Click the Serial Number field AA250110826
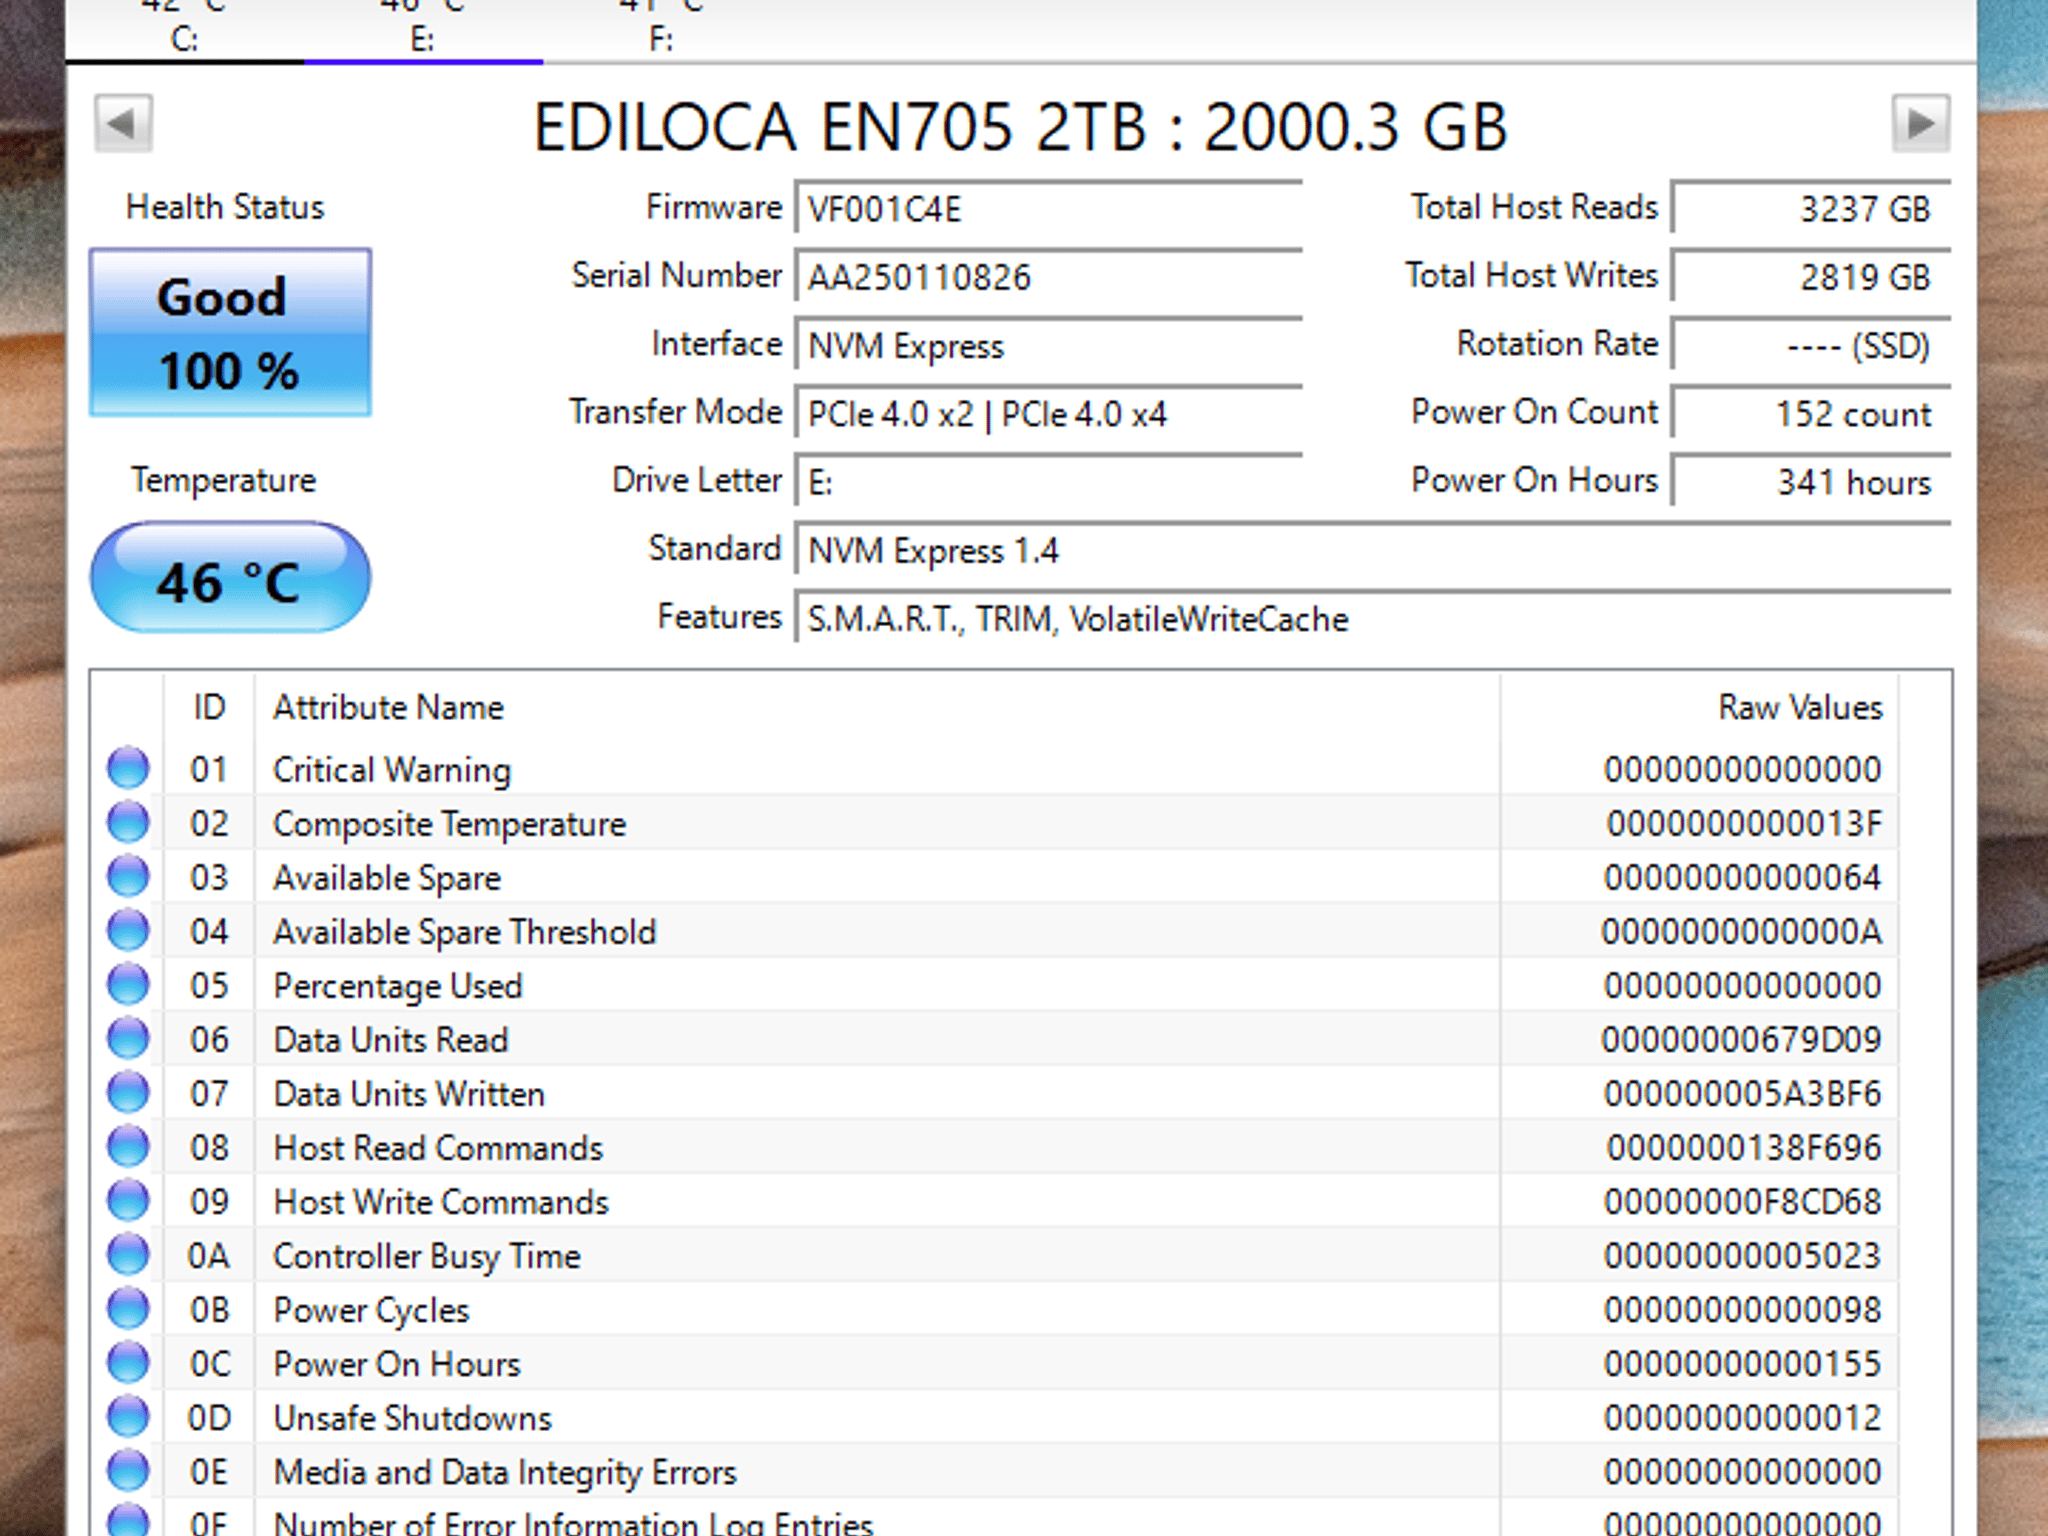Image resolution: width=2048 pixels, height=1536 pixels. pyautogui.click(x=1048, y=276)
